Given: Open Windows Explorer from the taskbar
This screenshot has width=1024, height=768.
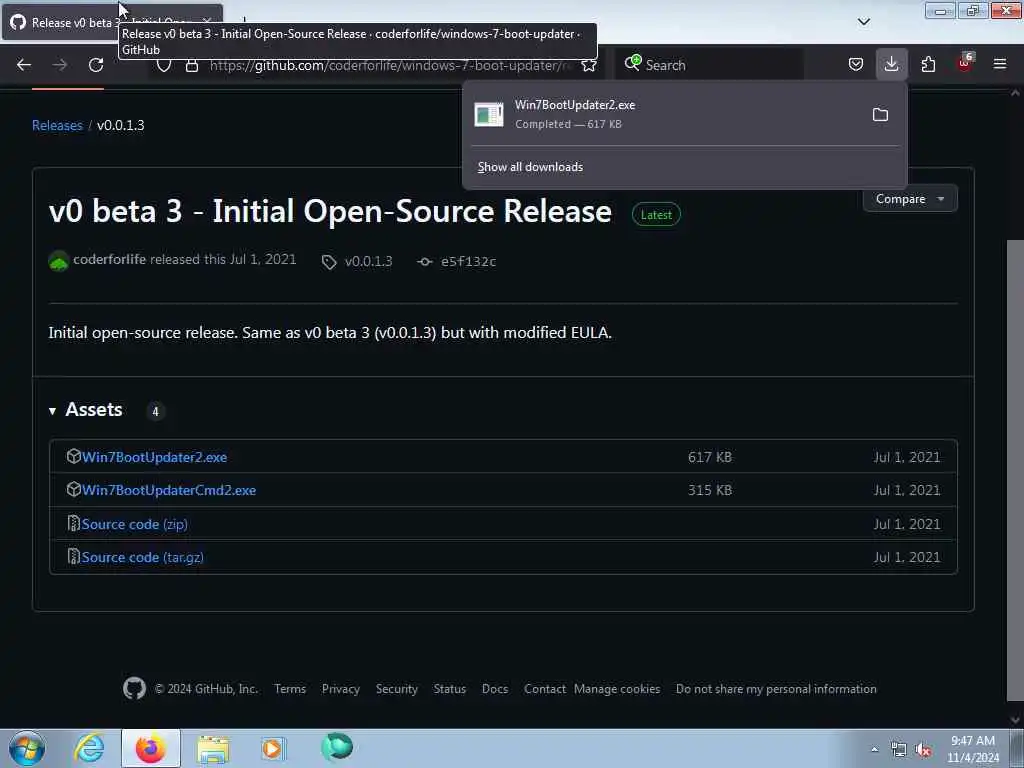Looking at the screenshot, I should [212, 748].
